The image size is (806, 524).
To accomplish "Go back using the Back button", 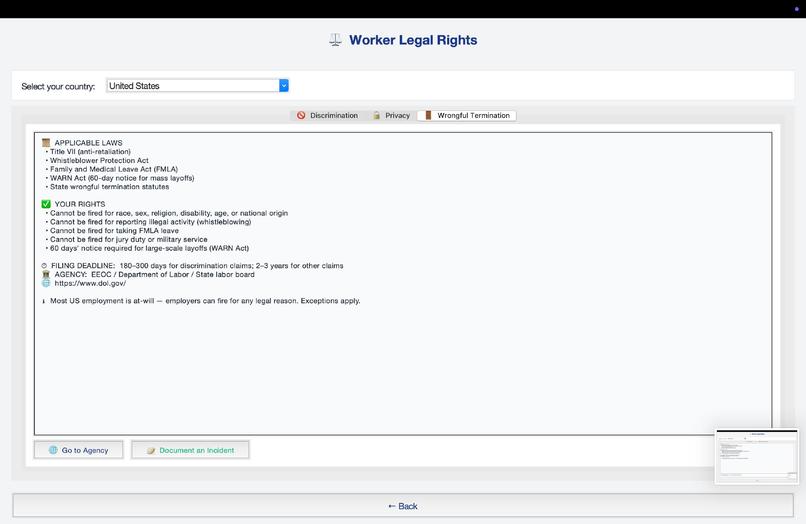I will [403, 505].
